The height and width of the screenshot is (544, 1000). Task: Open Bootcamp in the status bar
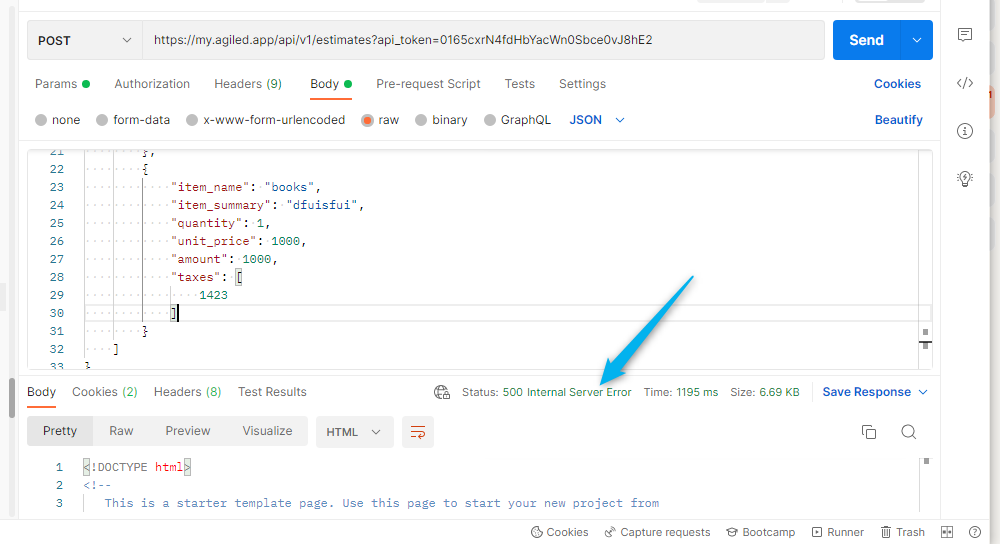click(x=761, y=532)
